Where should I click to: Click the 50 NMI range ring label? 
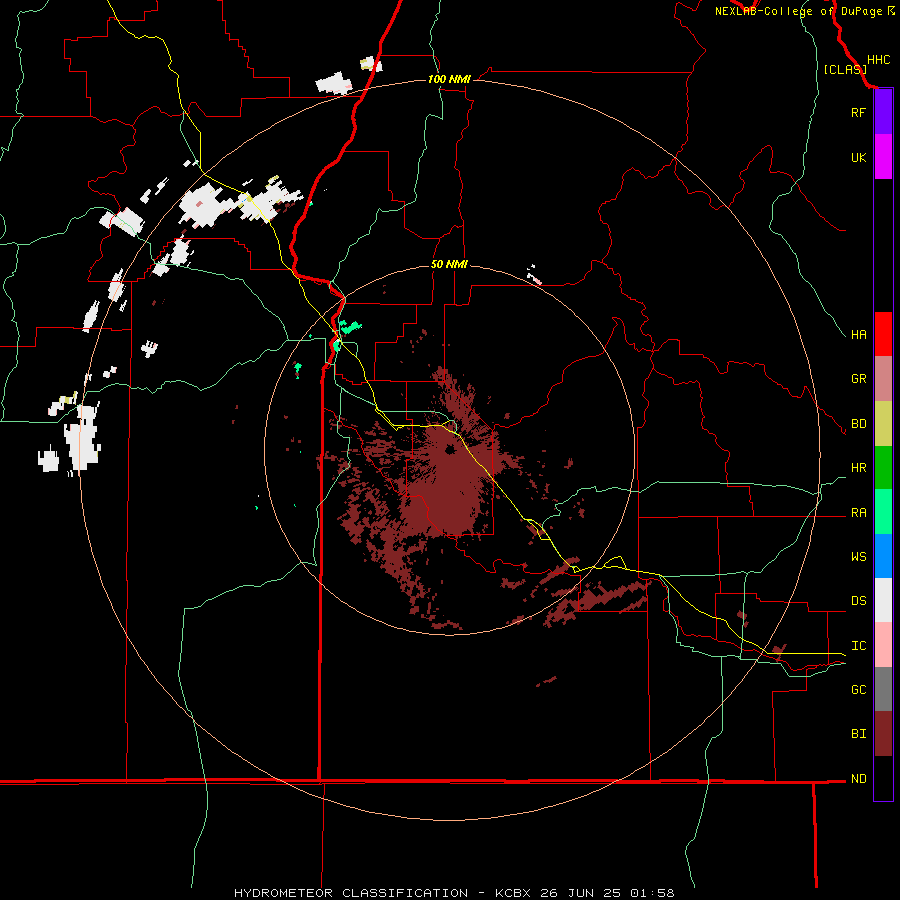pyautogui.click(x=449, y=264)
